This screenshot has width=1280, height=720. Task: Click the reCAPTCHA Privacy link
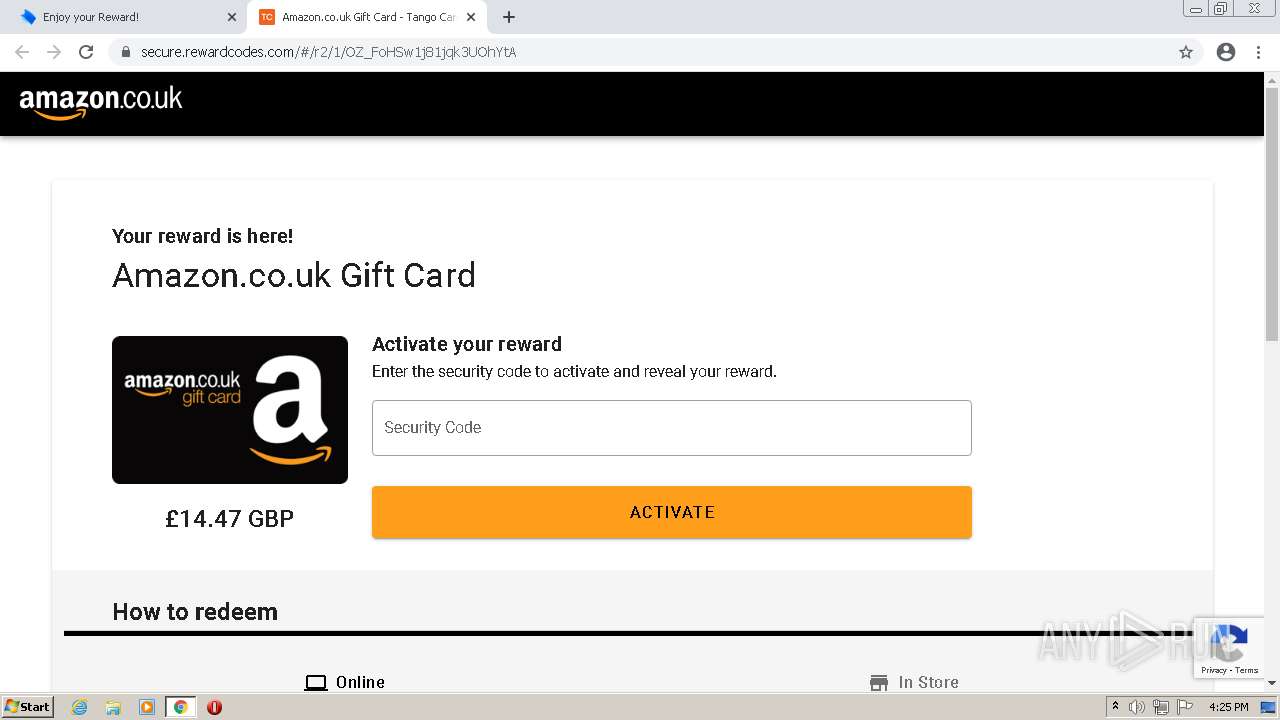pos(1214,670)
